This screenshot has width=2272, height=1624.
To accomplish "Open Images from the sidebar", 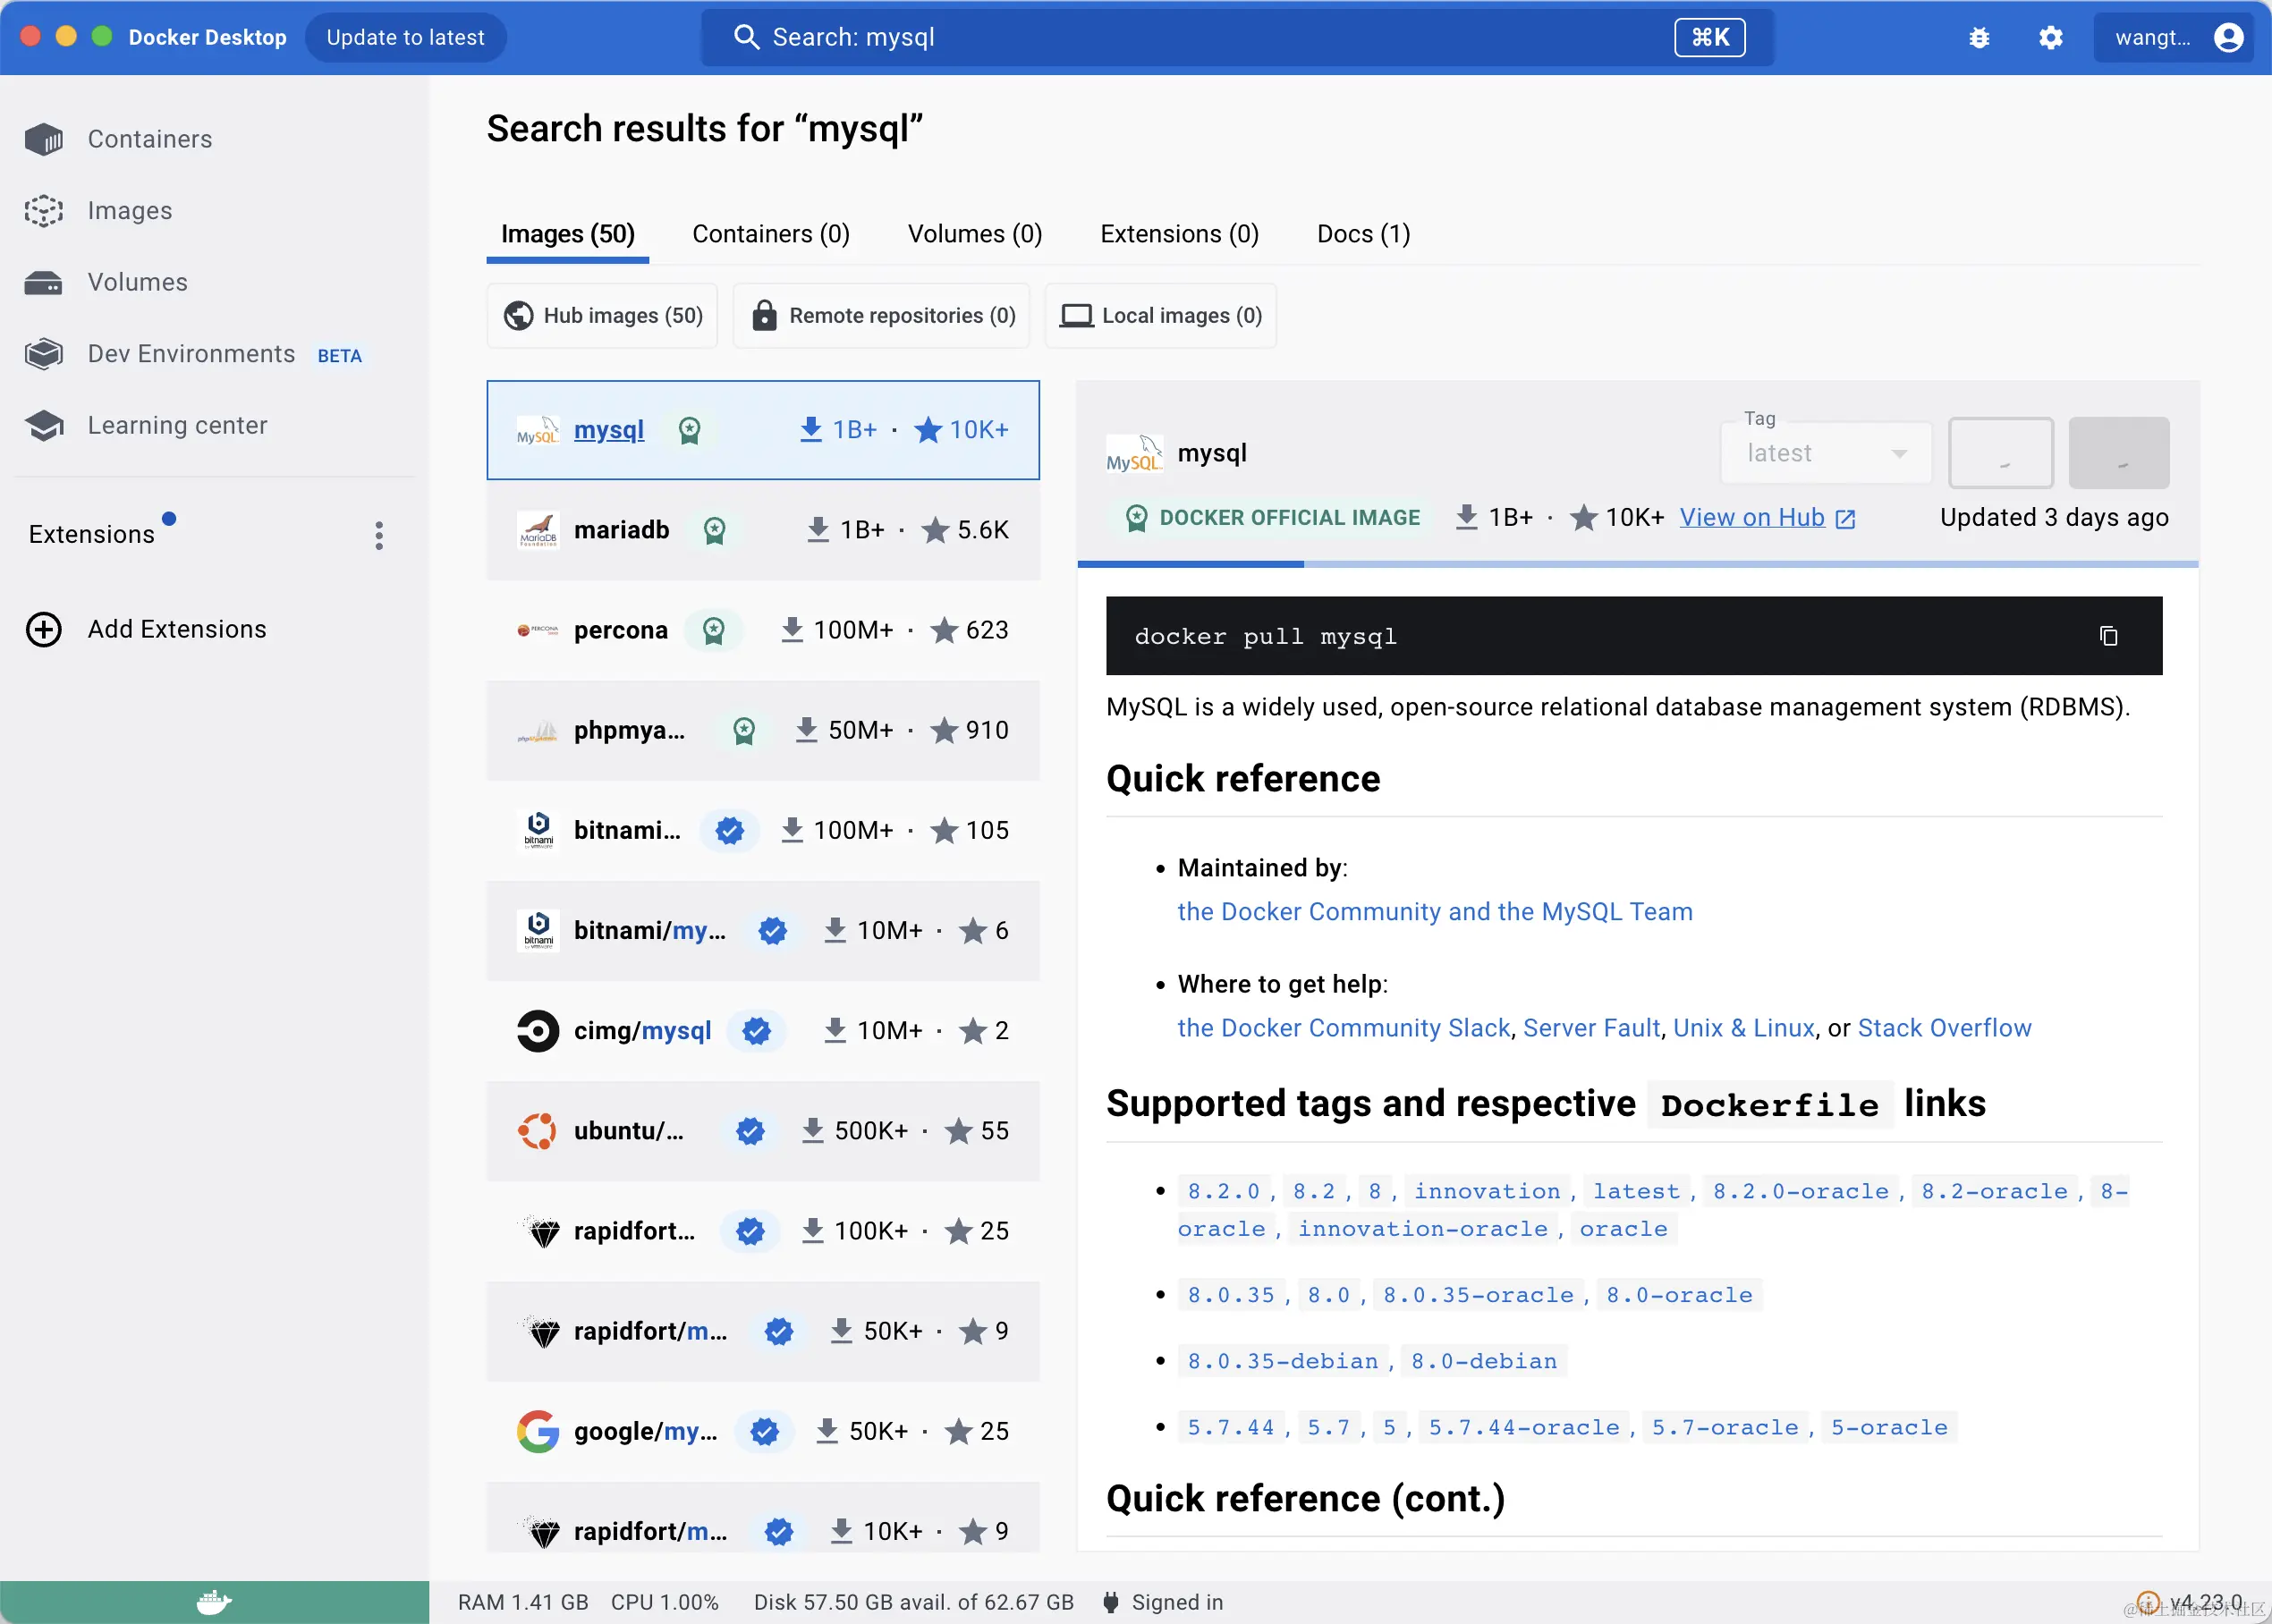I will tap(129, 210).
